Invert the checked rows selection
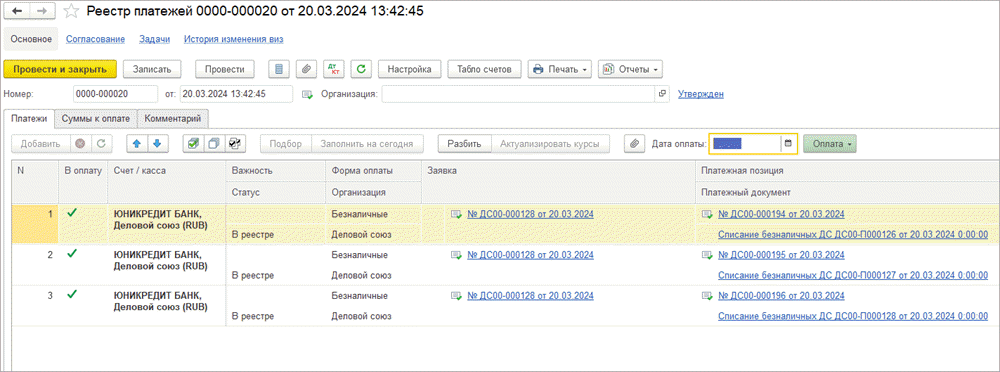This screenshot has width=1000, height=372. 235,144
